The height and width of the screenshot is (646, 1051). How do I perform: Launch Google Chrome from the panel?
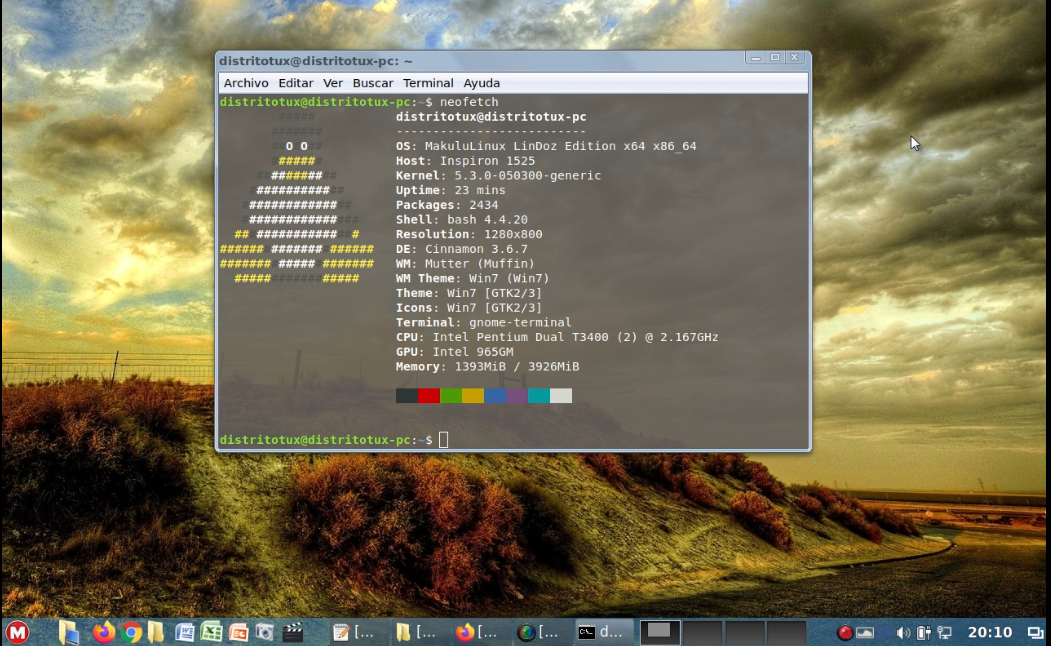(131, 632)
